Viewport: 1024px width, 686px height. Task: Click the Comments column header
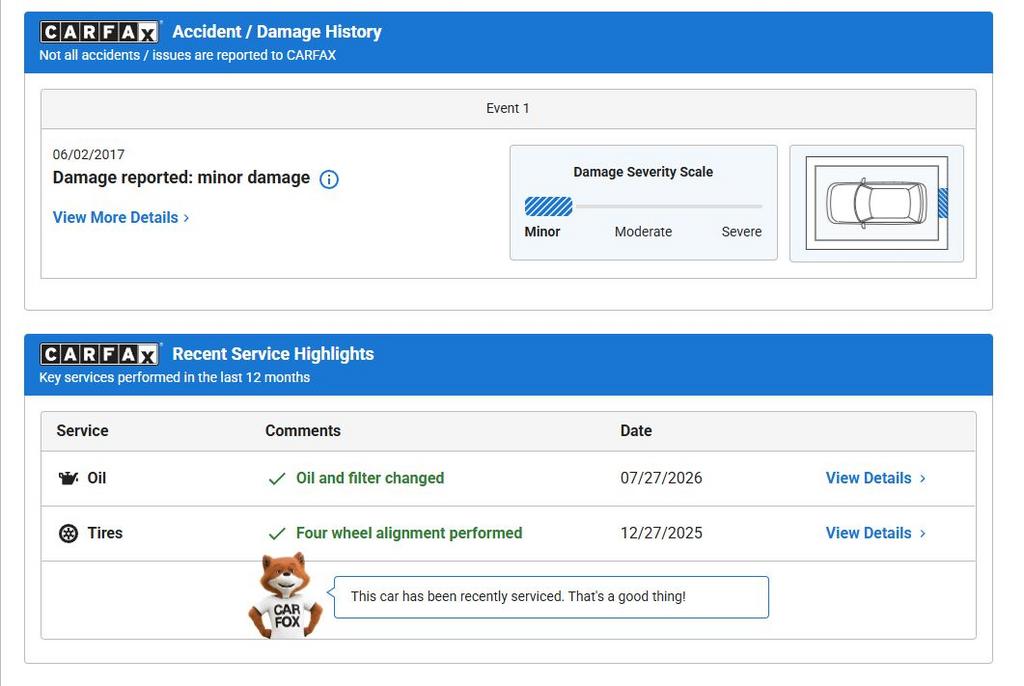(x=303, y=431)
